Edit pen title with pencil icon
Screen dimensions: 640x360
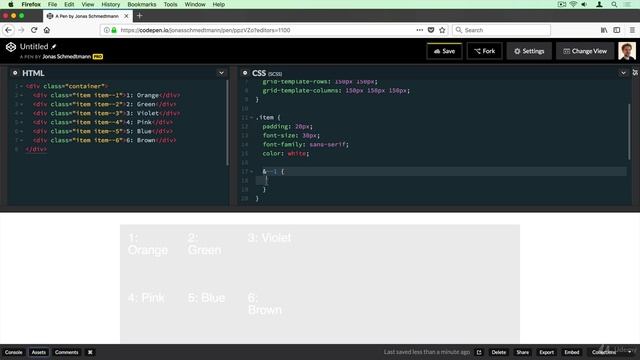click(x=53, y=47)
